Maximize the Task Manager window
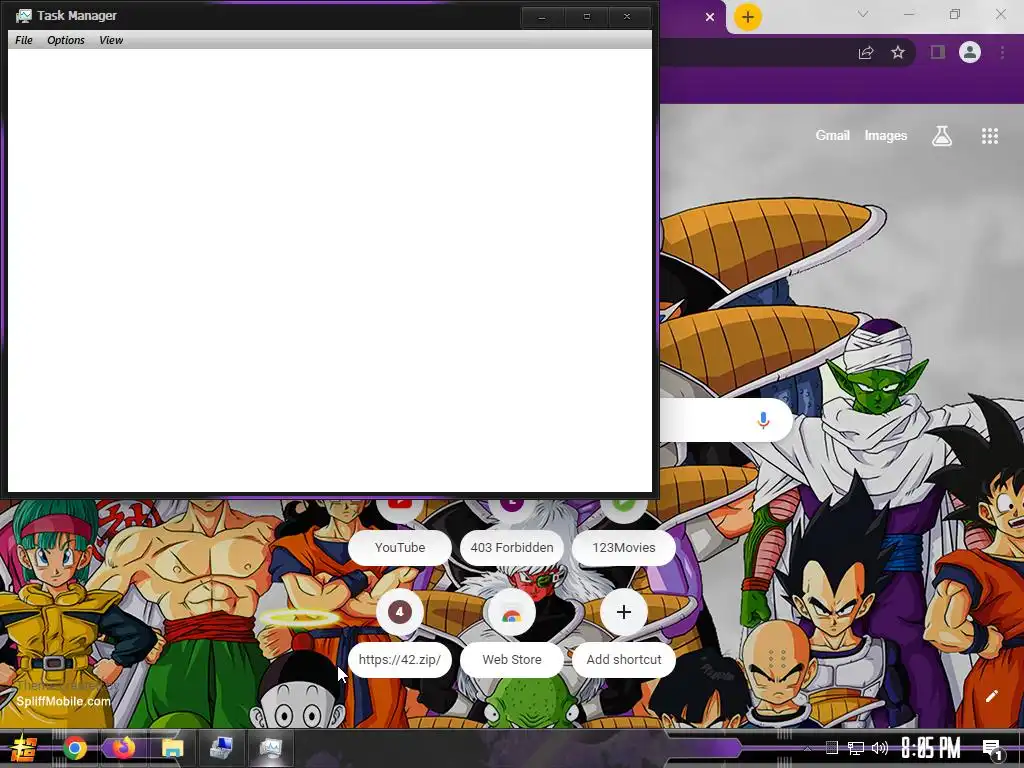 pyautogui.click(x=586, y=17)
